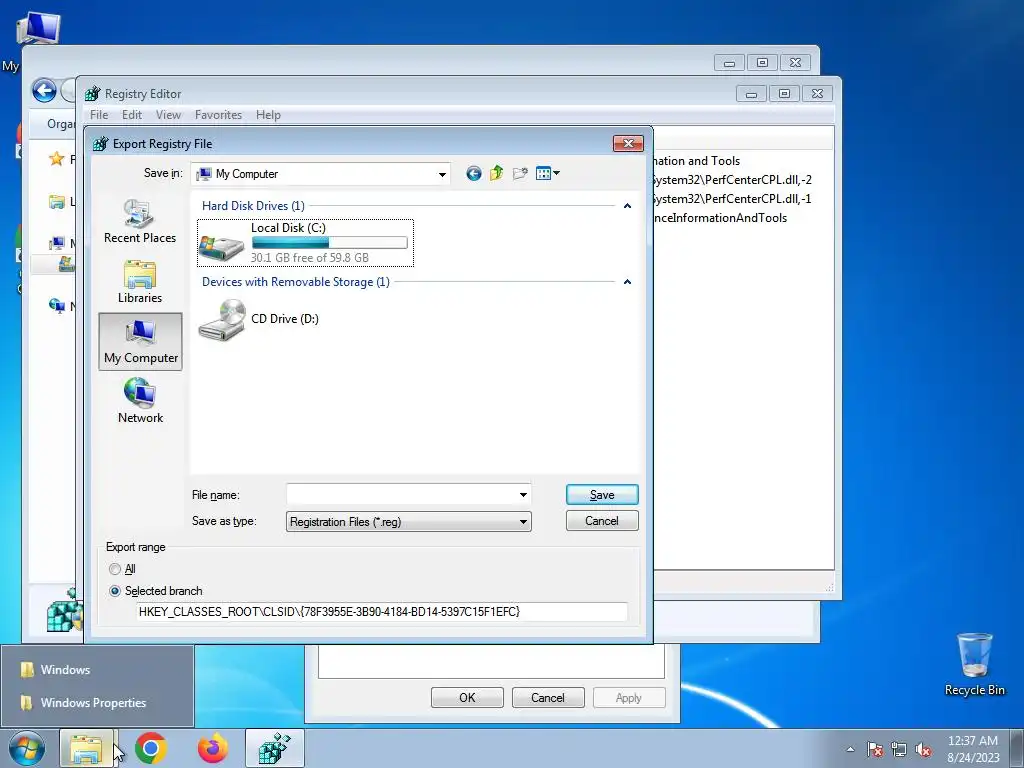Collapse Devices with Removable Storage group
Screen dimensions: 1024x768
coord(627,282)
